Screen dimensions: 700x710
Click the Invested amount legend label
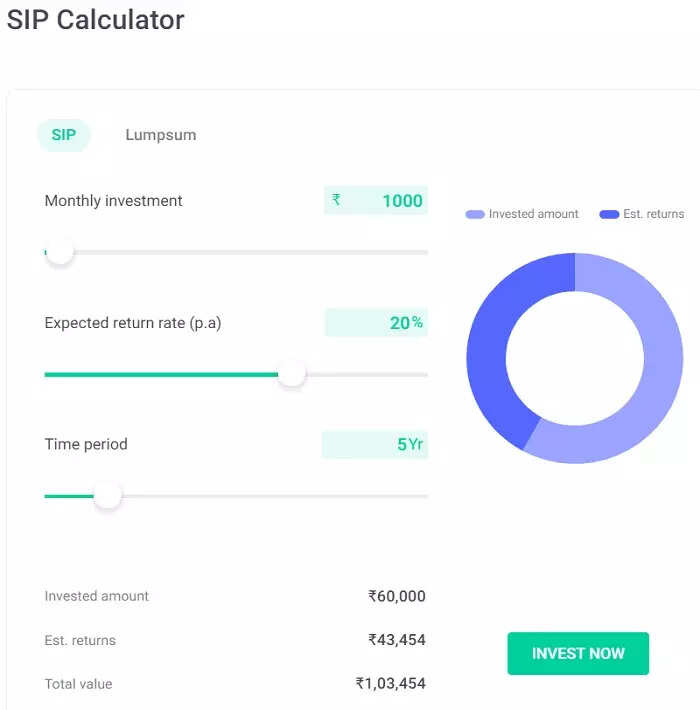(x=533, y=214)
